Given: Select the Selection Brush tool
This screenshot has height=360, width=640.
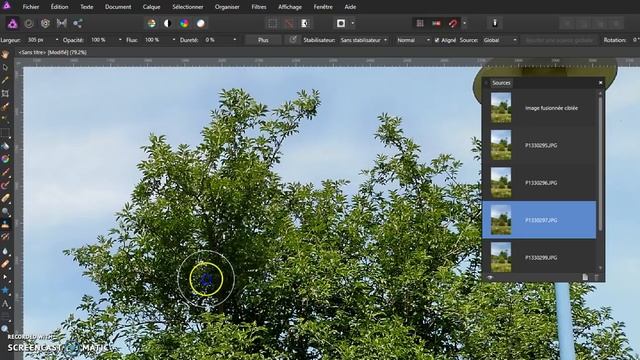Looking at the screenshot, I should tap(5, 107).
